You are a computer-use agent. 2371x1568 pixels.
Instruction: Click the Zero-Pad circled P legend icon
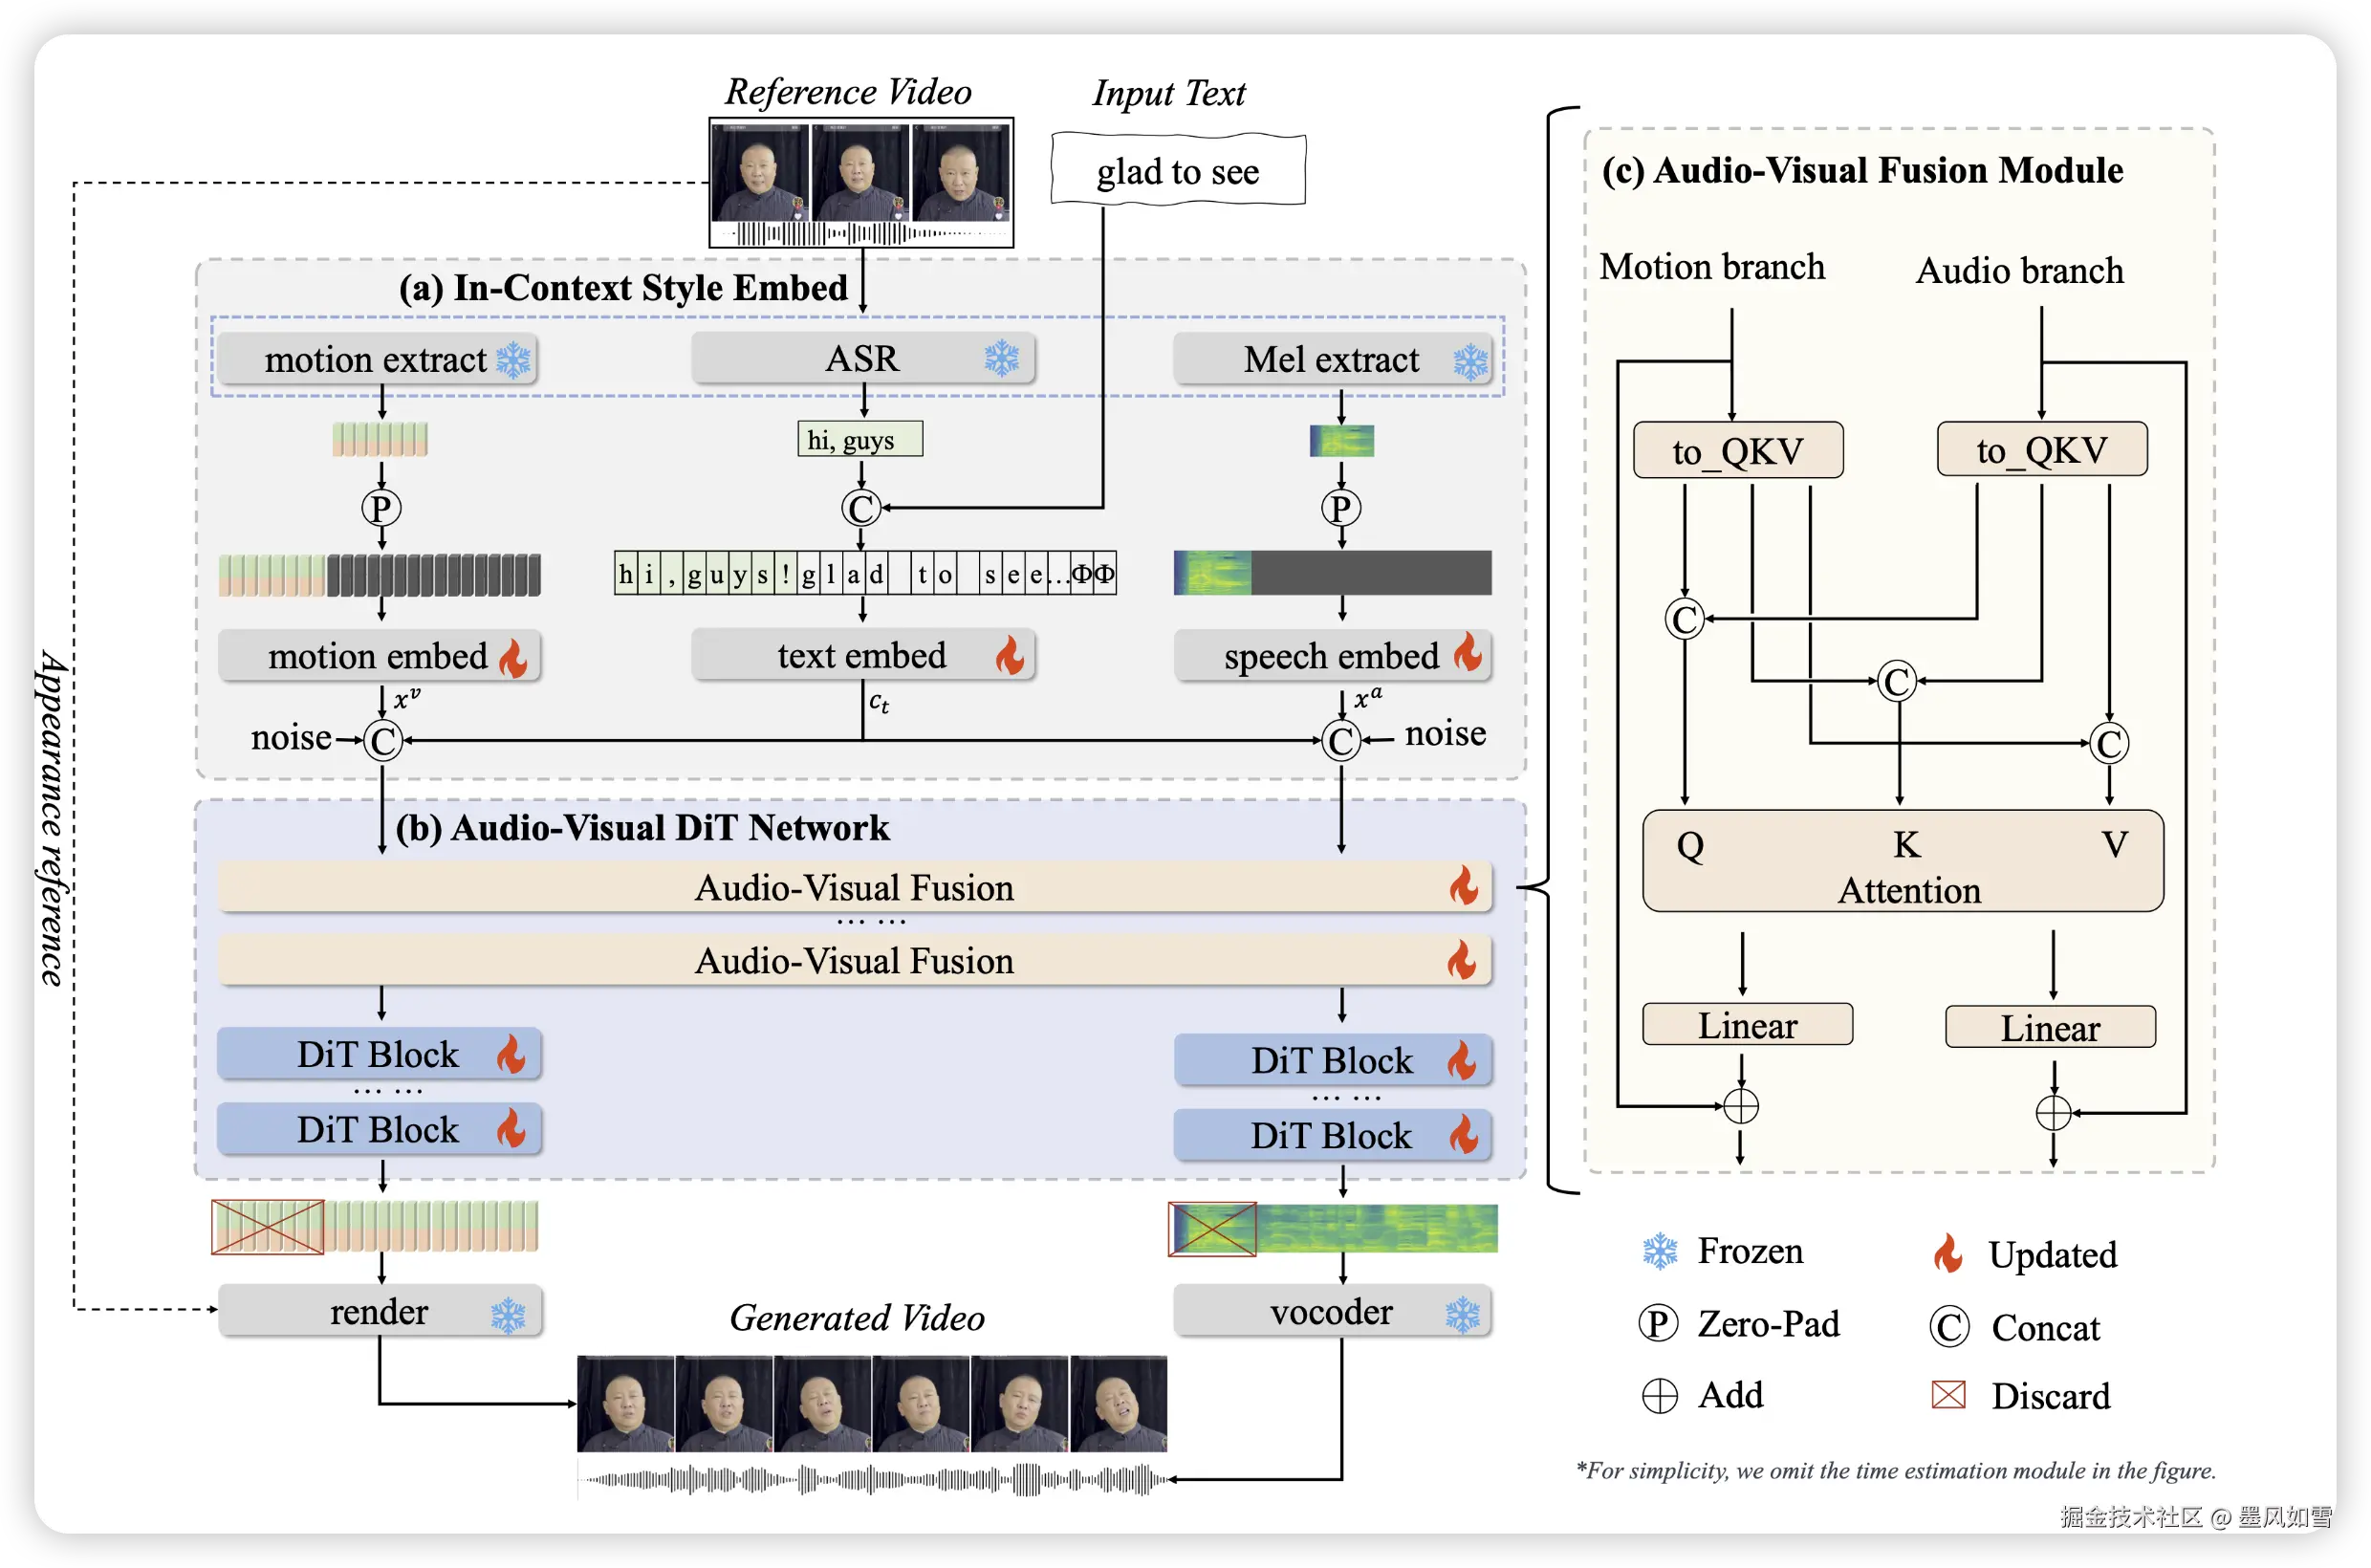(1658, 1324)
